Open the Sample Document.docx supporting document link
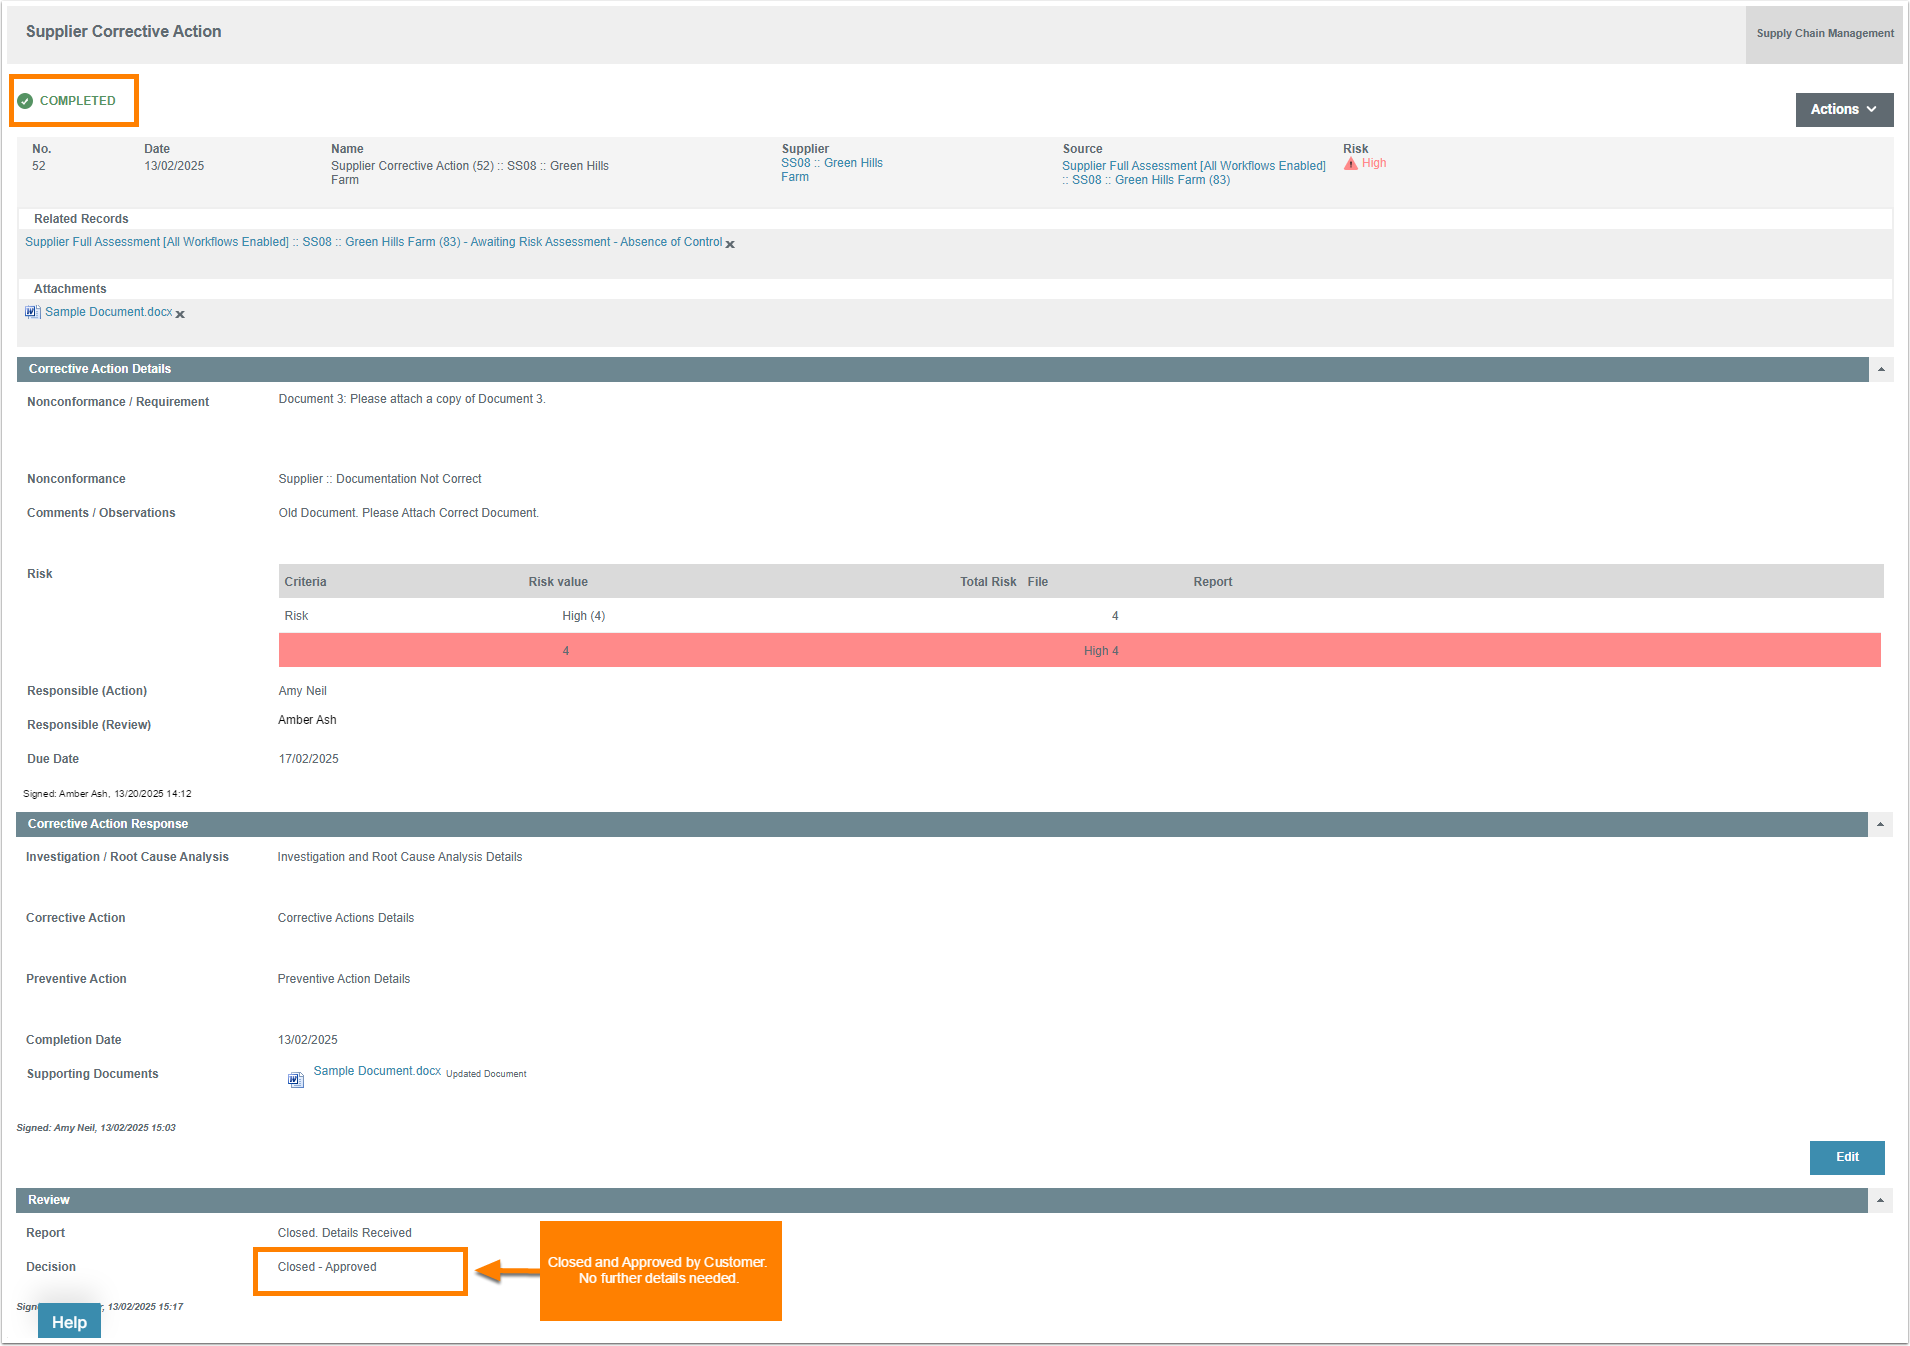1910x1346 pixels. 377,1071
